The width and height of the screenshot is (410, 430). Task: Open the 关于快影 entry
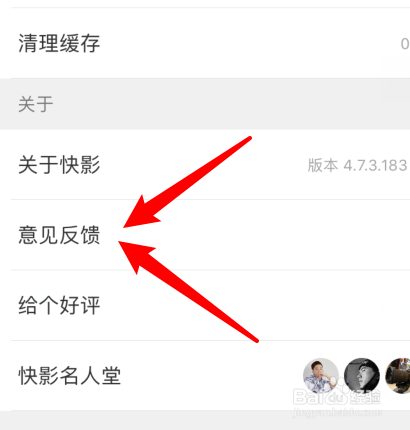tap(205, 165)
